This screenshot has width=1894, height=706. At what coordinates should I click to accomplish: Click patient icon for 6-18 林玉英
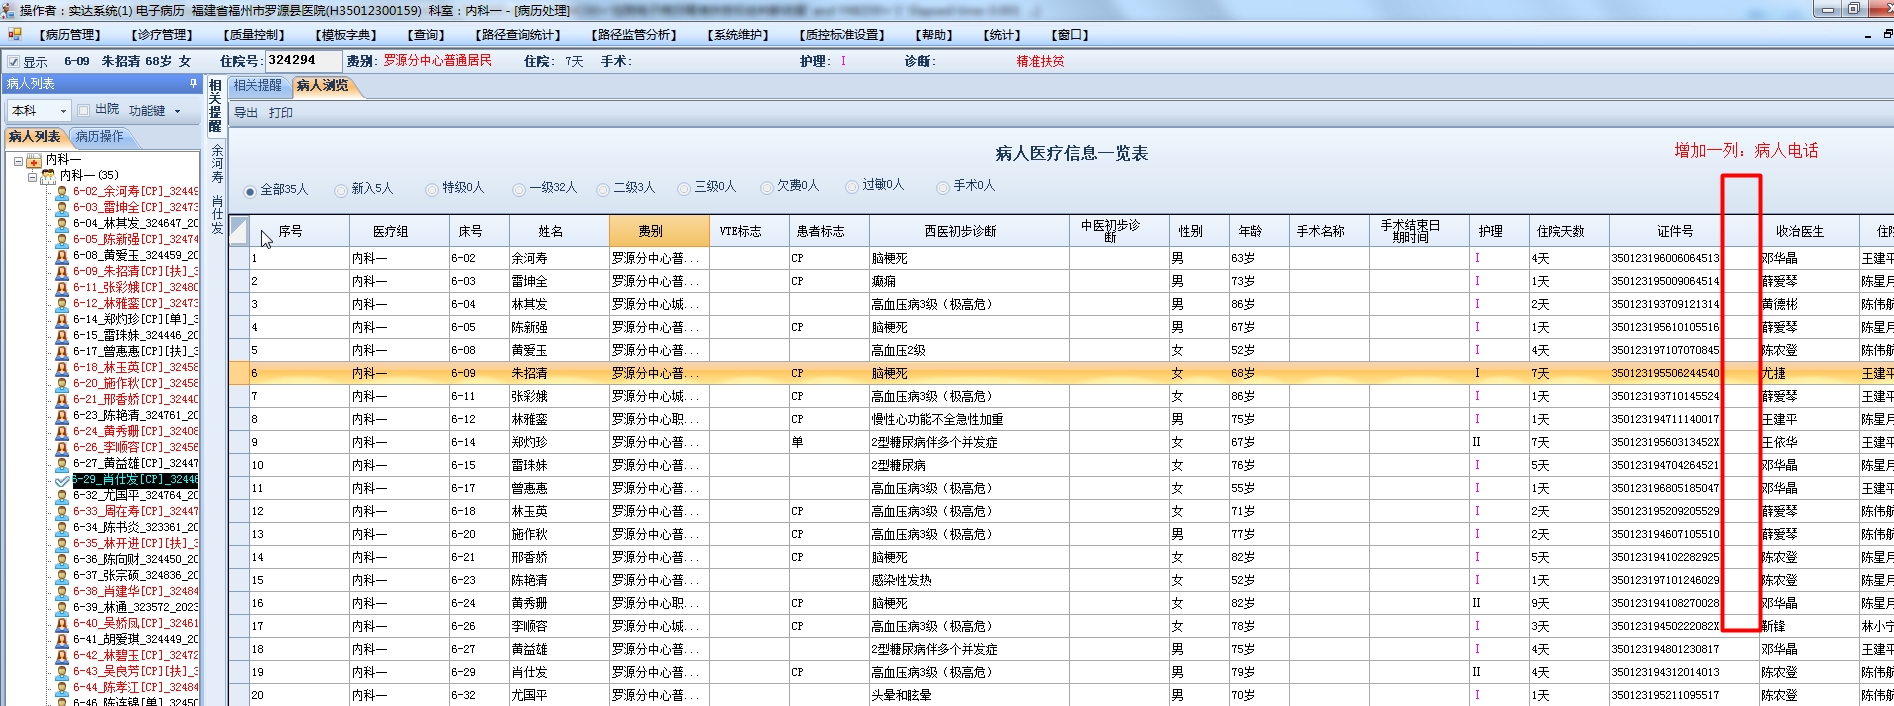pyautogui.click(x=62, y=367)
